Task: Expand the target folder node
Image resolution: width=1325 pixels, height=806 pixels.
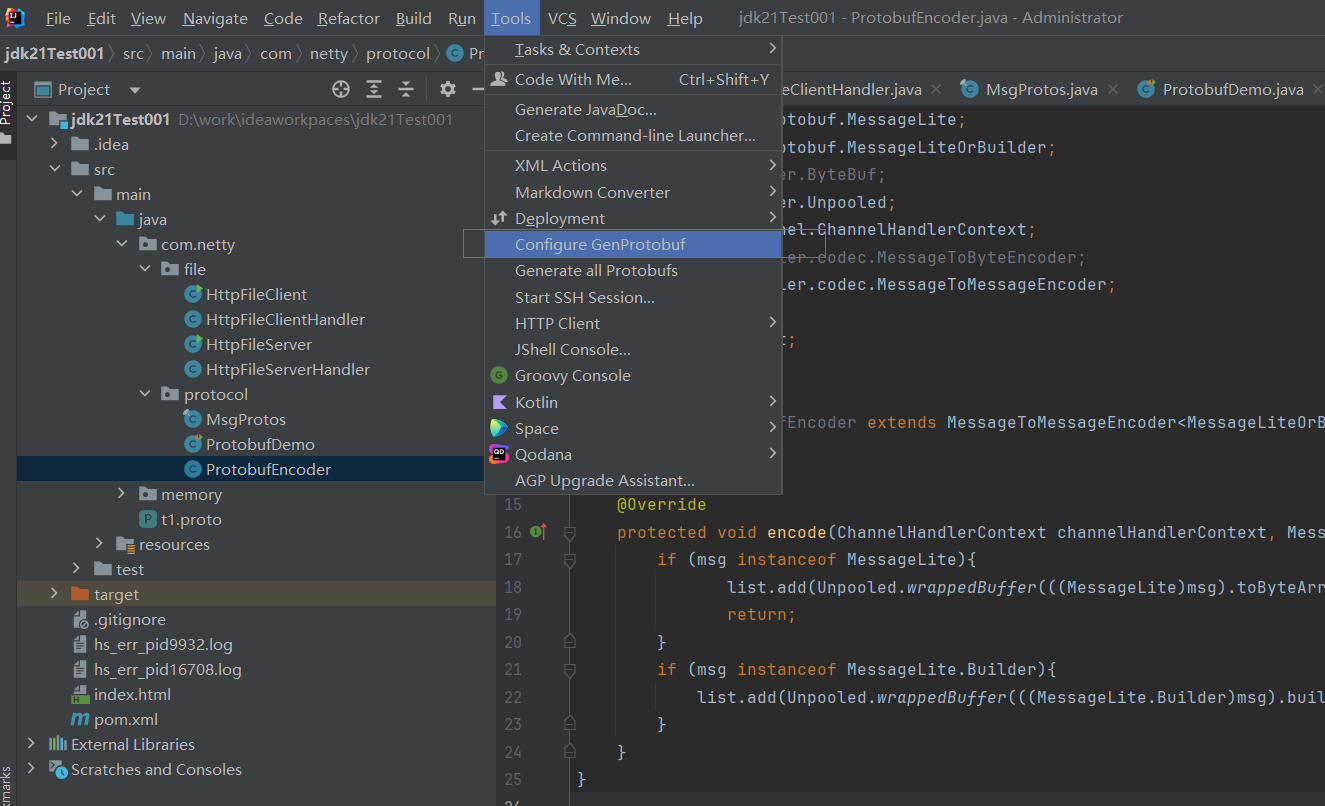Action: tap(55, 594)
